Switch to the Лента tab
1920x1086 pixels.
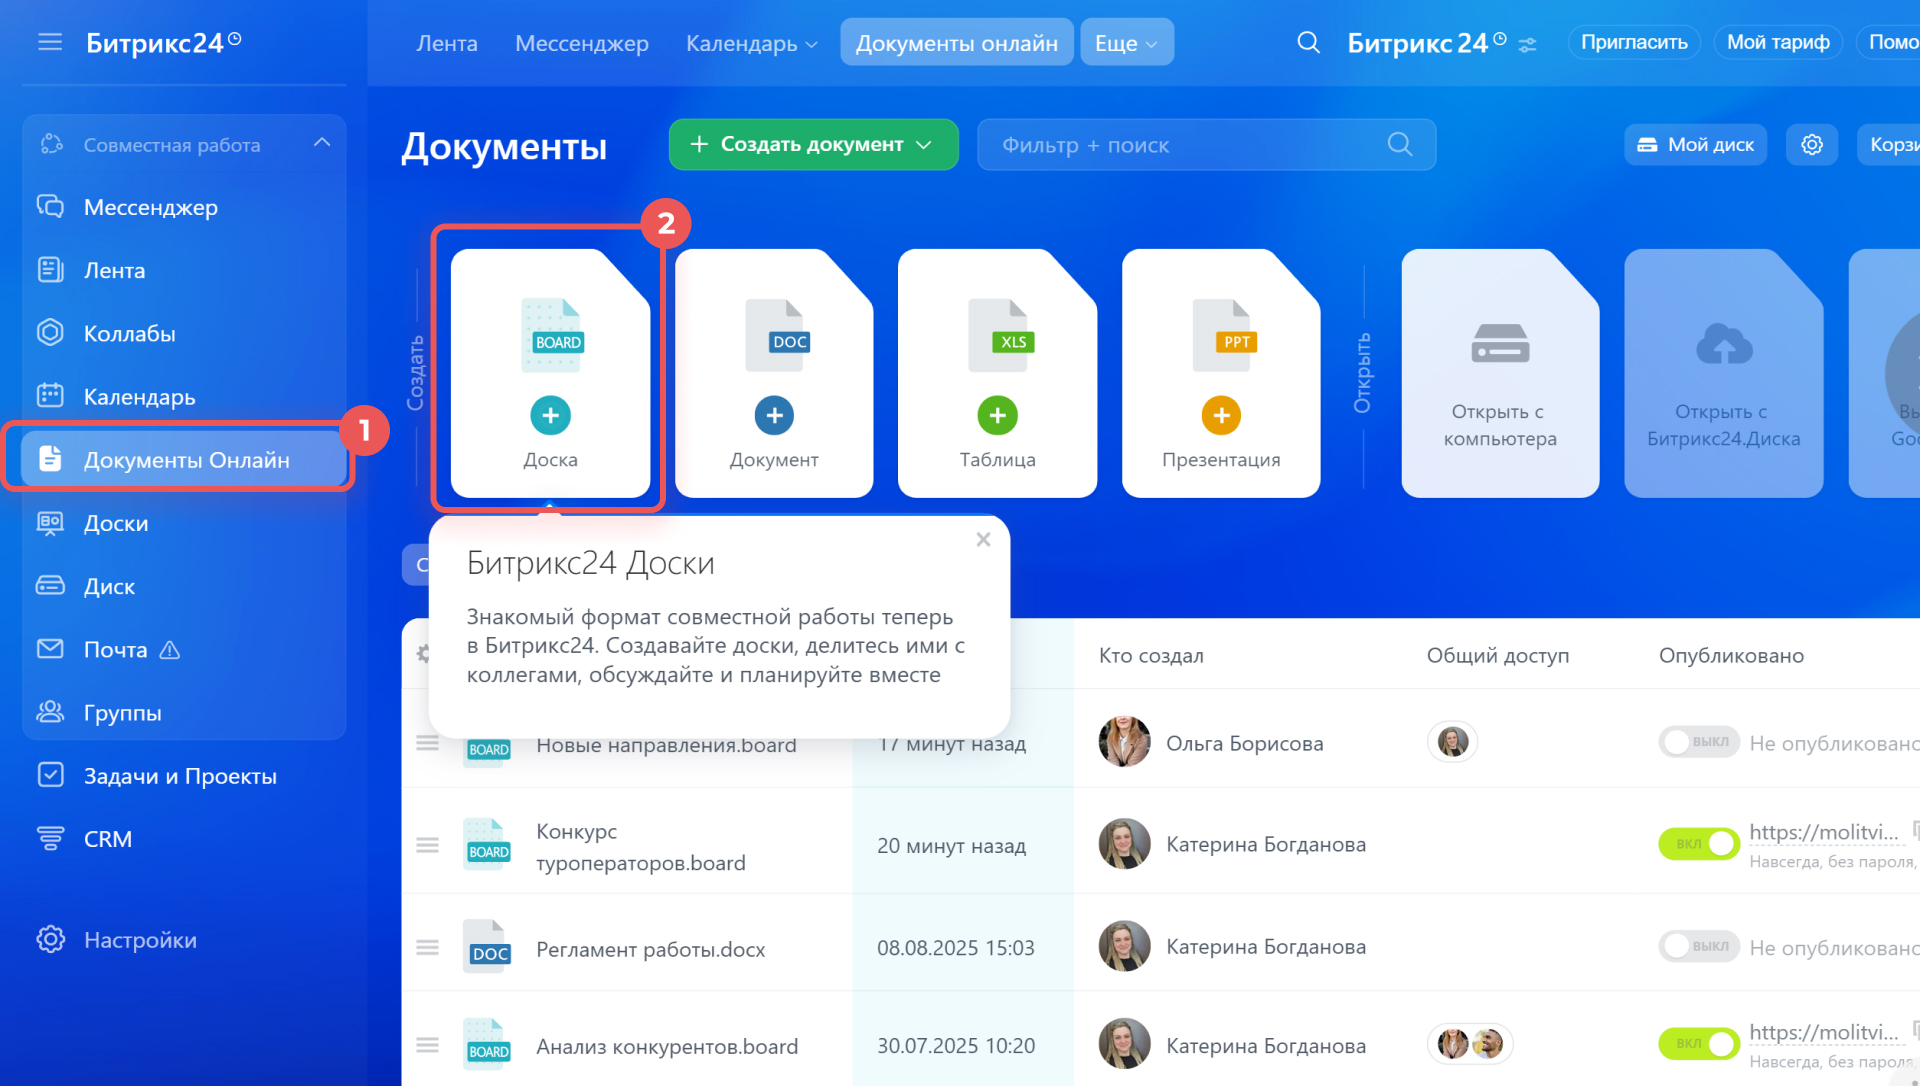447,43
